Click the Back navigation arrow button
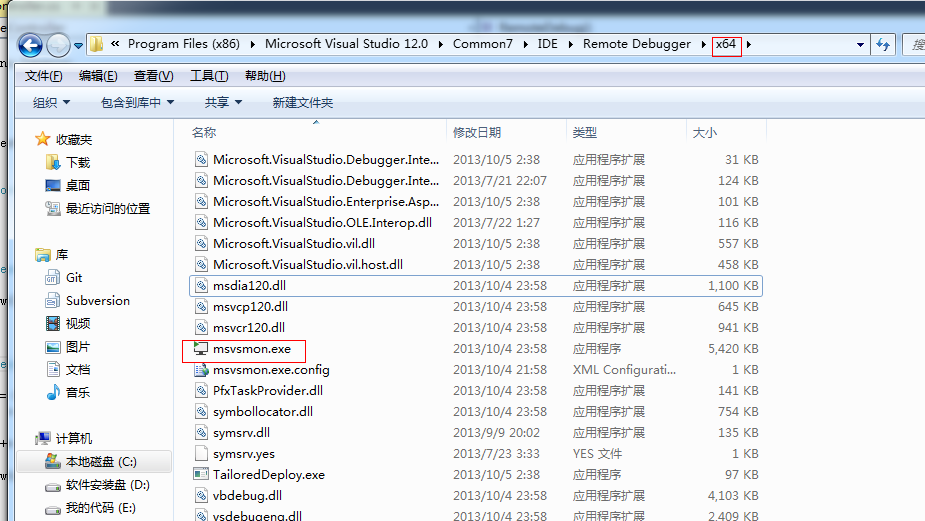This screenshot has width=925, height=521. point(30,45)
